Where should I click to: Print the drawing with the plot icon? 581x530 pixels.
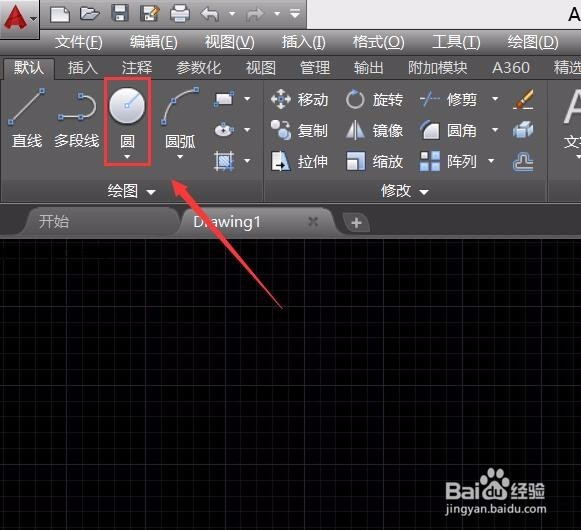coord(180,14)
